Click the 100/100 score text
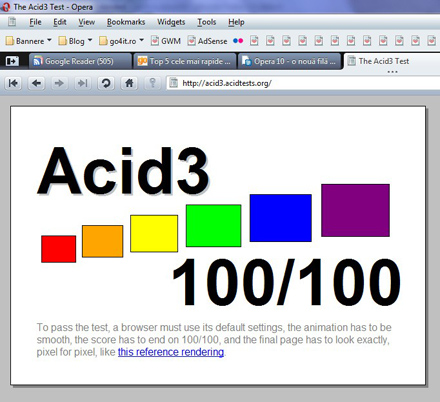Screen dimensions: 440x402 tap(286, 282)
